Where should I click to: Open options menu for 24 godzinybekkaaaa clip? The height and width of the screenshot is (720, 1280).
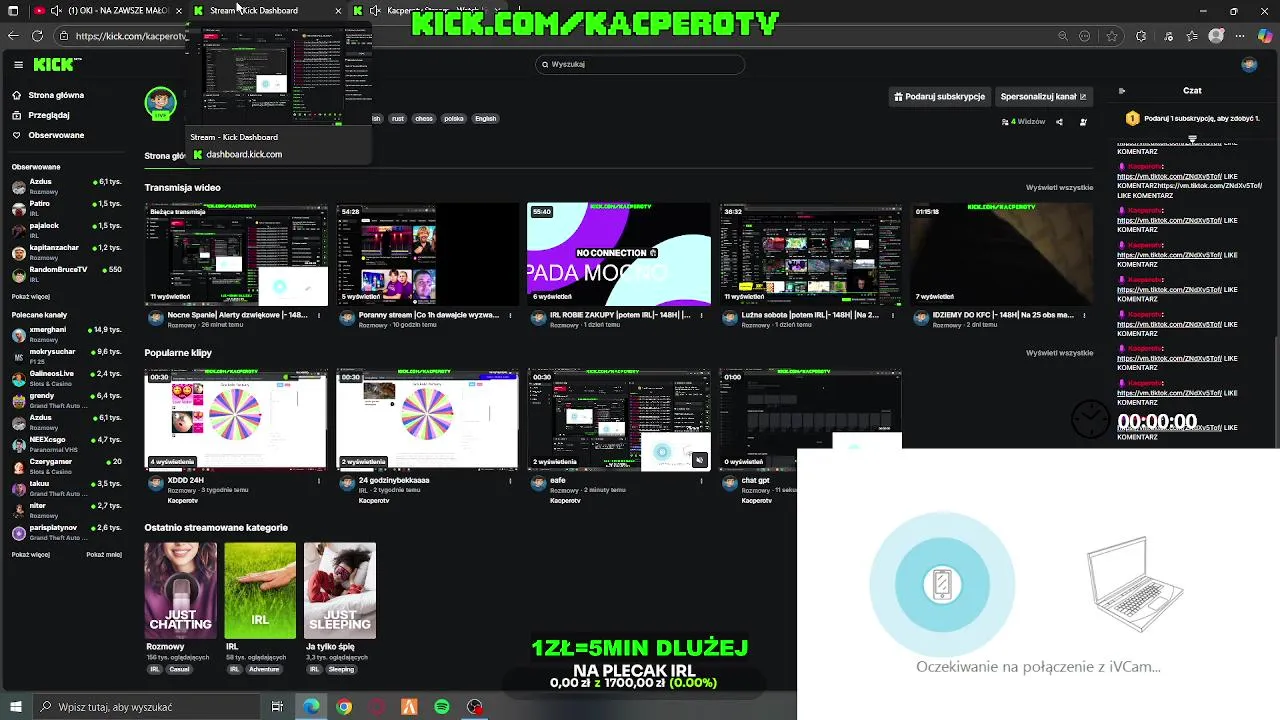coord(511,480)
